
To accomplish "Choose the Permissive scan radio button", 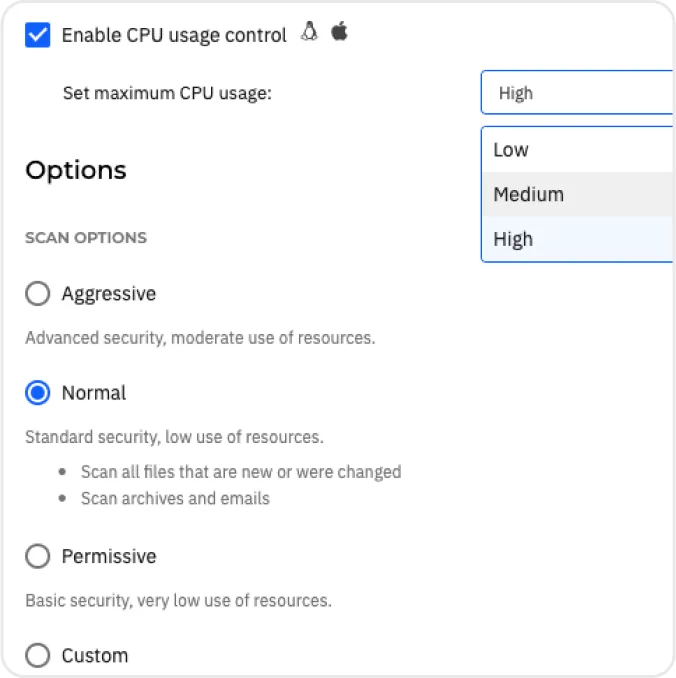I will click(x=38, y=556).
